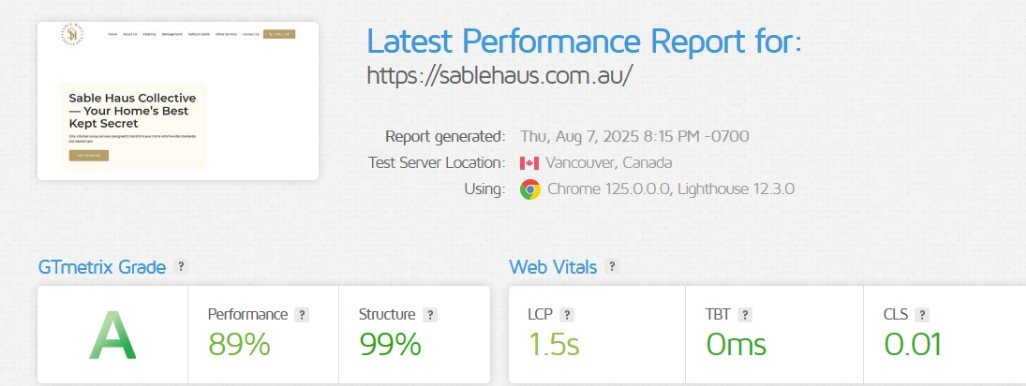This screenshot has width=1026, height=386.
Task: Select the GTmetrix Grade heading
Action: (x=102, y=267)
